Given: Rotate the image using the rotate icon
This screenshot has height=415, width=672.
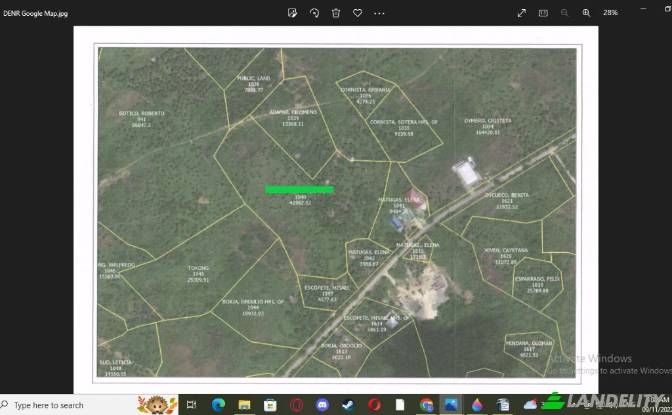Looking at the screenshot, I should coord(314,13).
